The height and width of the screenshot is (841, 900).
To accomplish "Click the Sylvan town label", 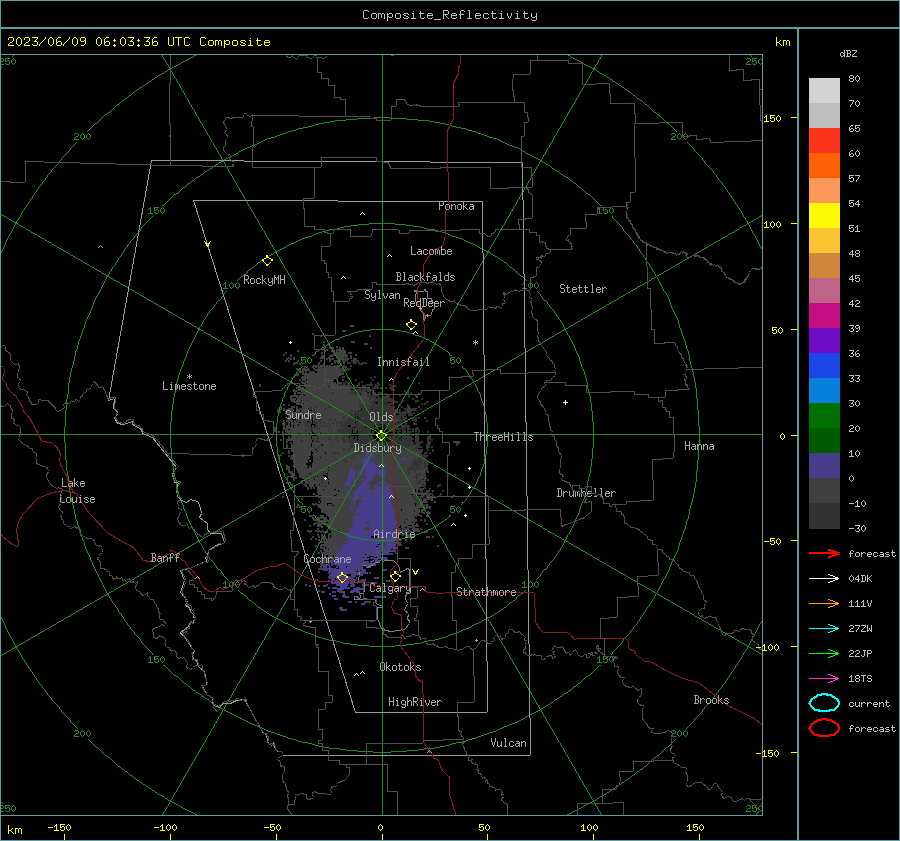I will click(x=382, y=295).
